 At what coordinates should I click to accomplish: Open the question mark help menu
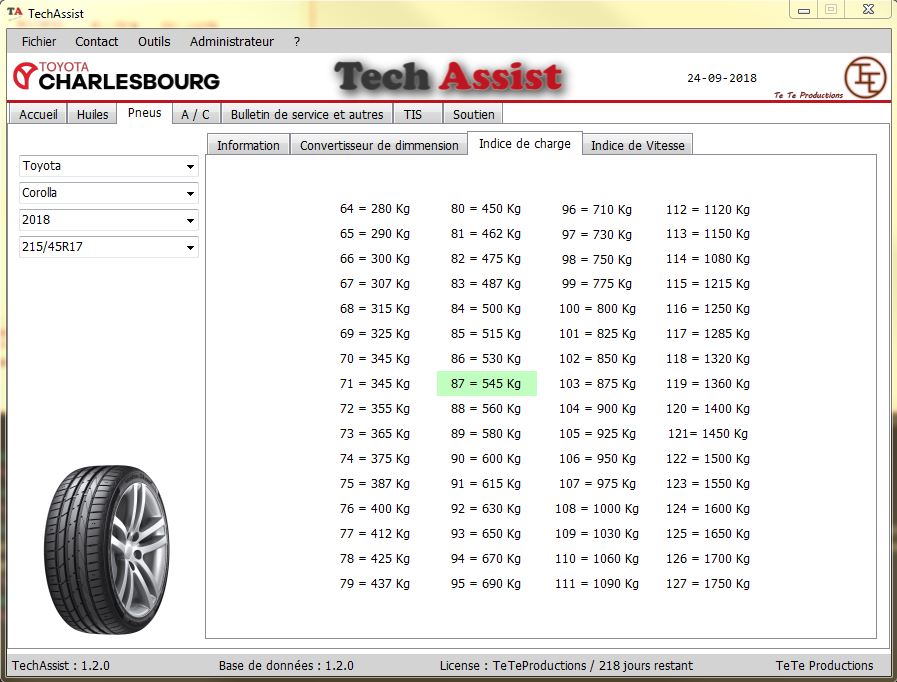point(297,42)
